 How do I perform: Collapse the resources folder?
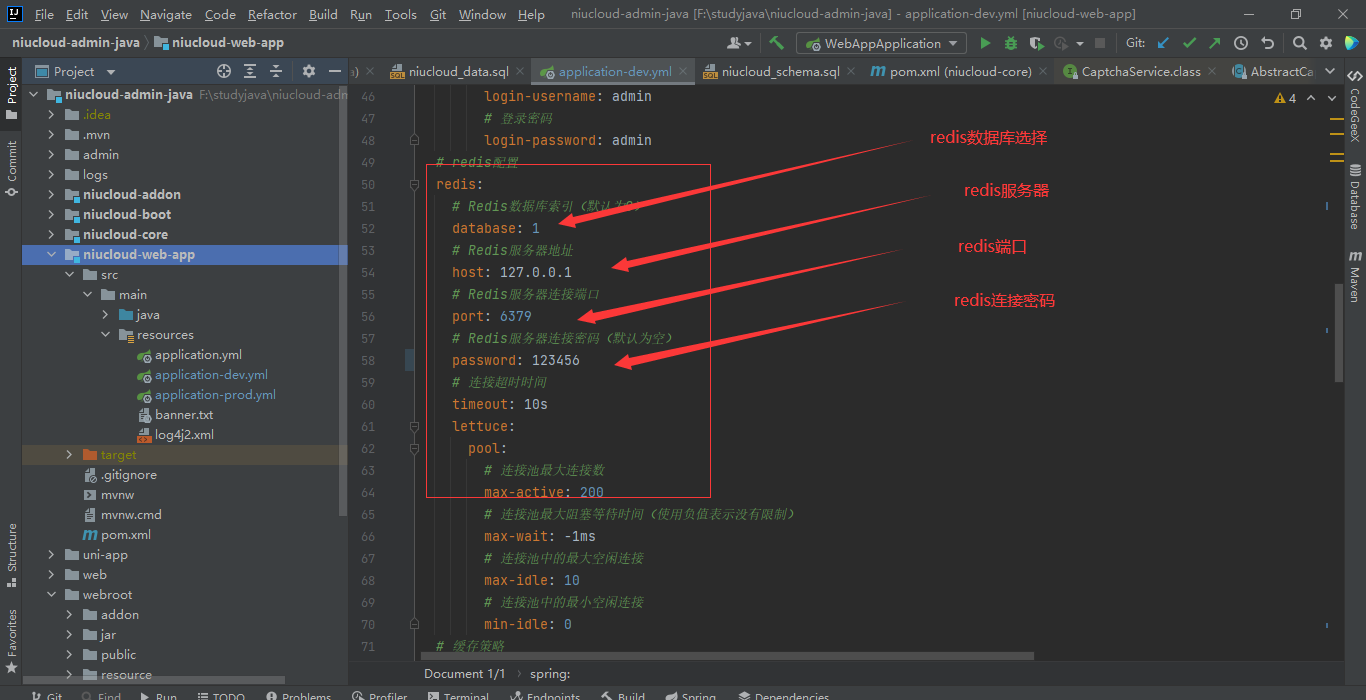pos(106,335)
